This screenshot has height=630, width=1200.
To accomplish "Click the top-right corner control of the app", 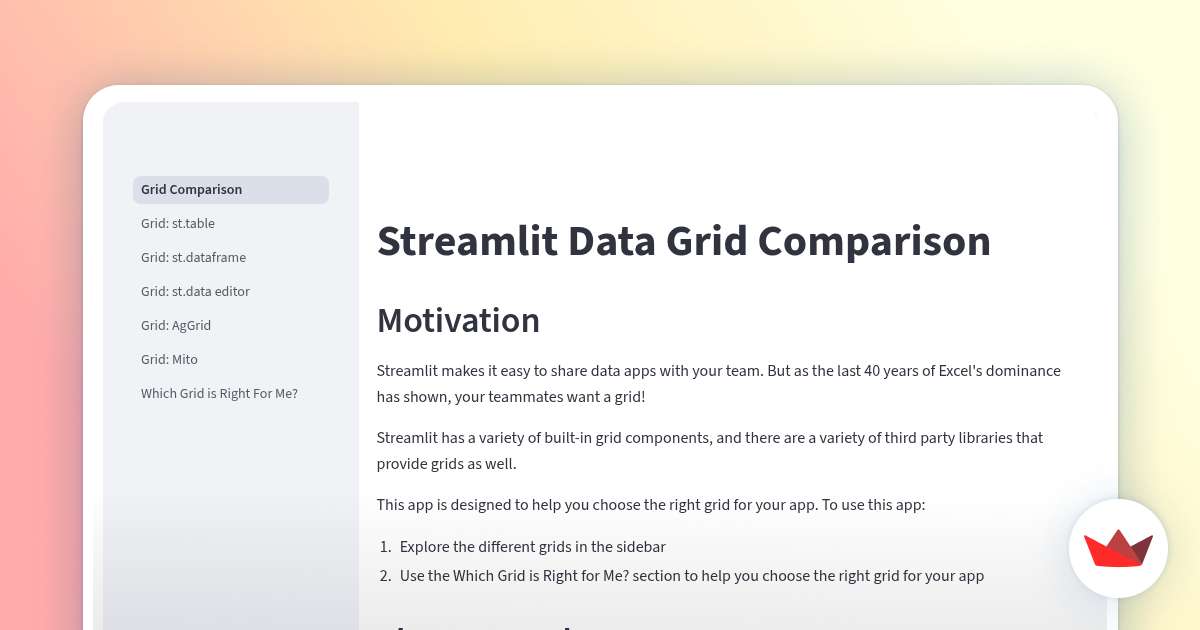I will [1093, 113].
